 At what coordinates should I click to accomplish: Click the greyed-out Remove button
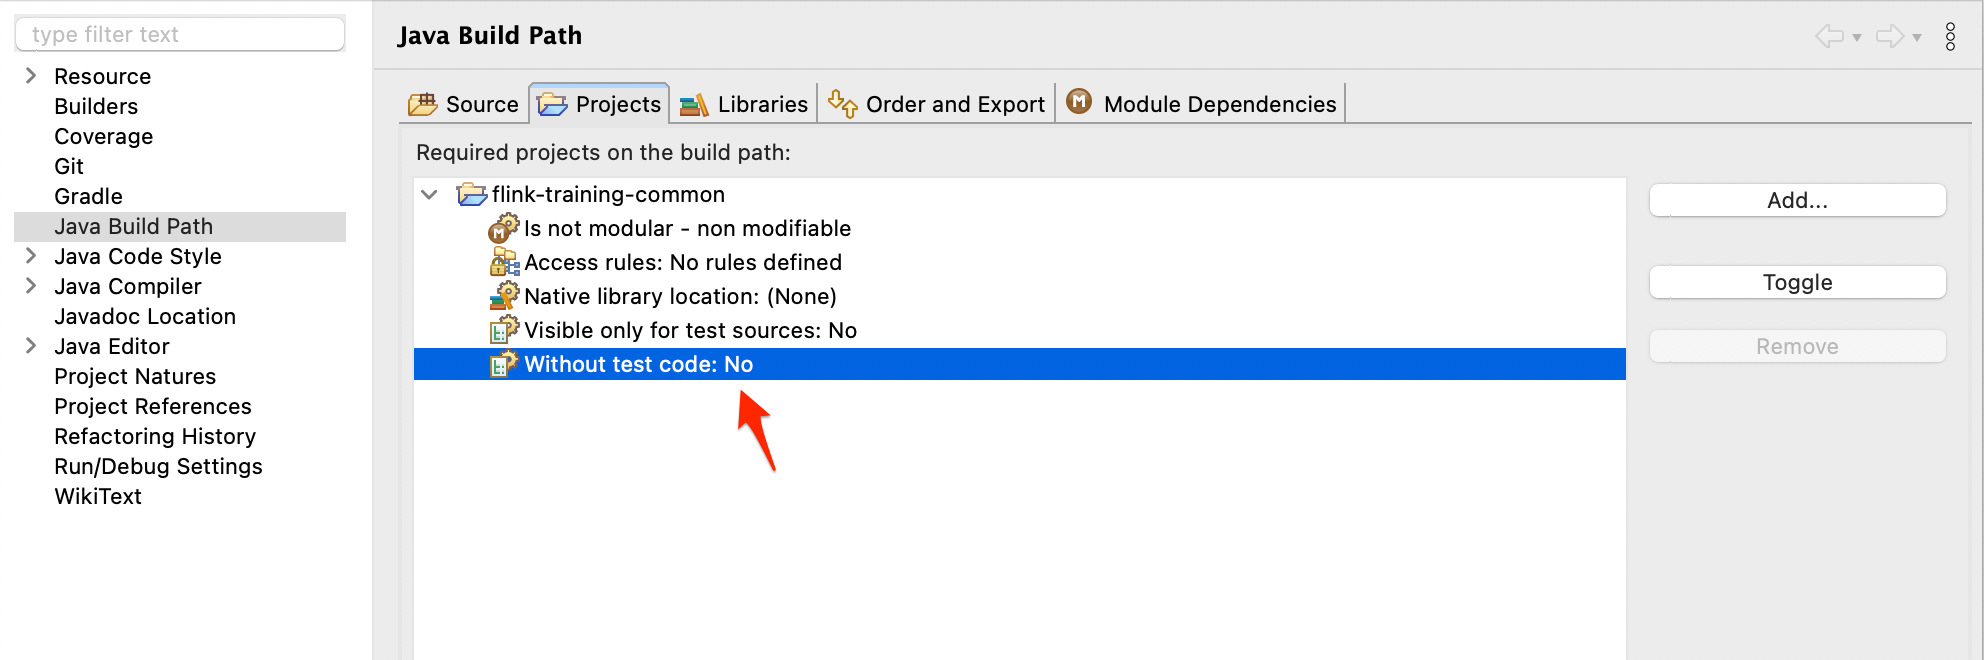[x=1797, y=346]
